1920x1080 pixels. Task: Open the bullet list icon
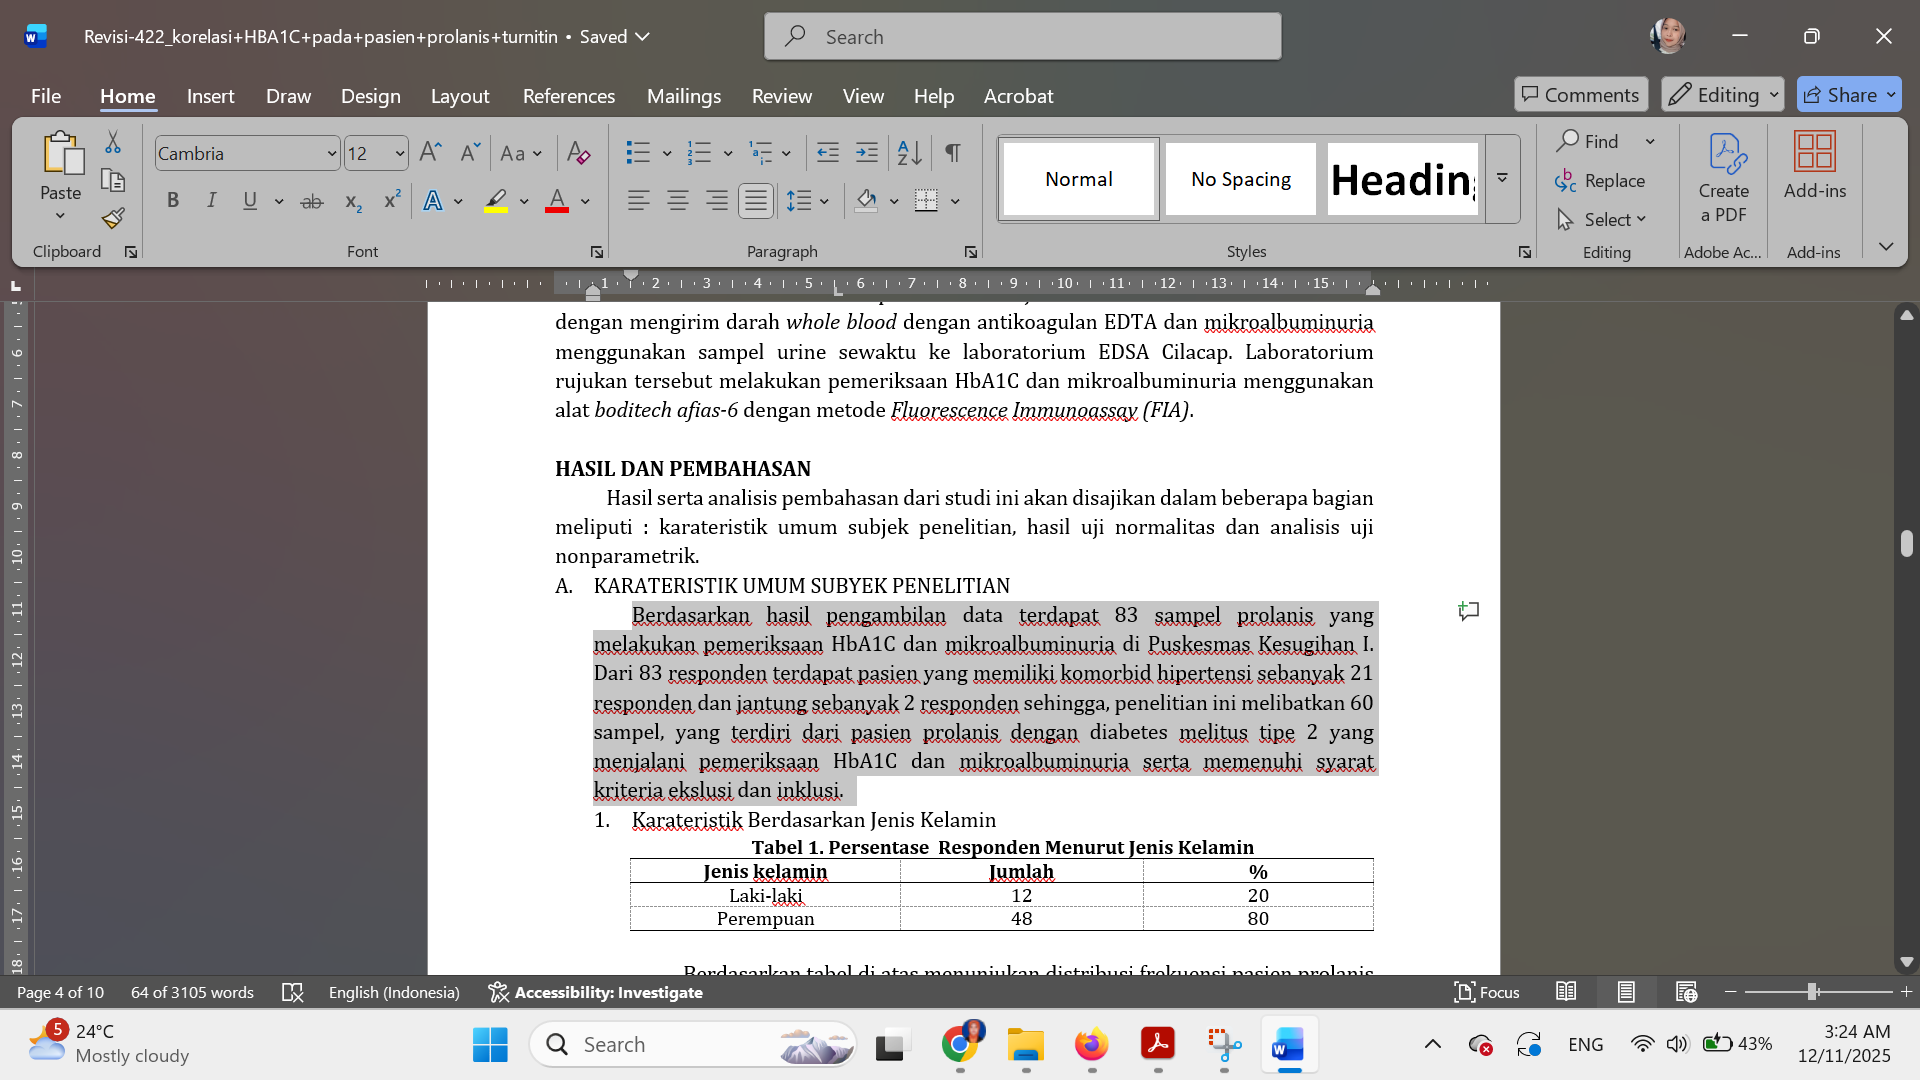pos(638,153)
